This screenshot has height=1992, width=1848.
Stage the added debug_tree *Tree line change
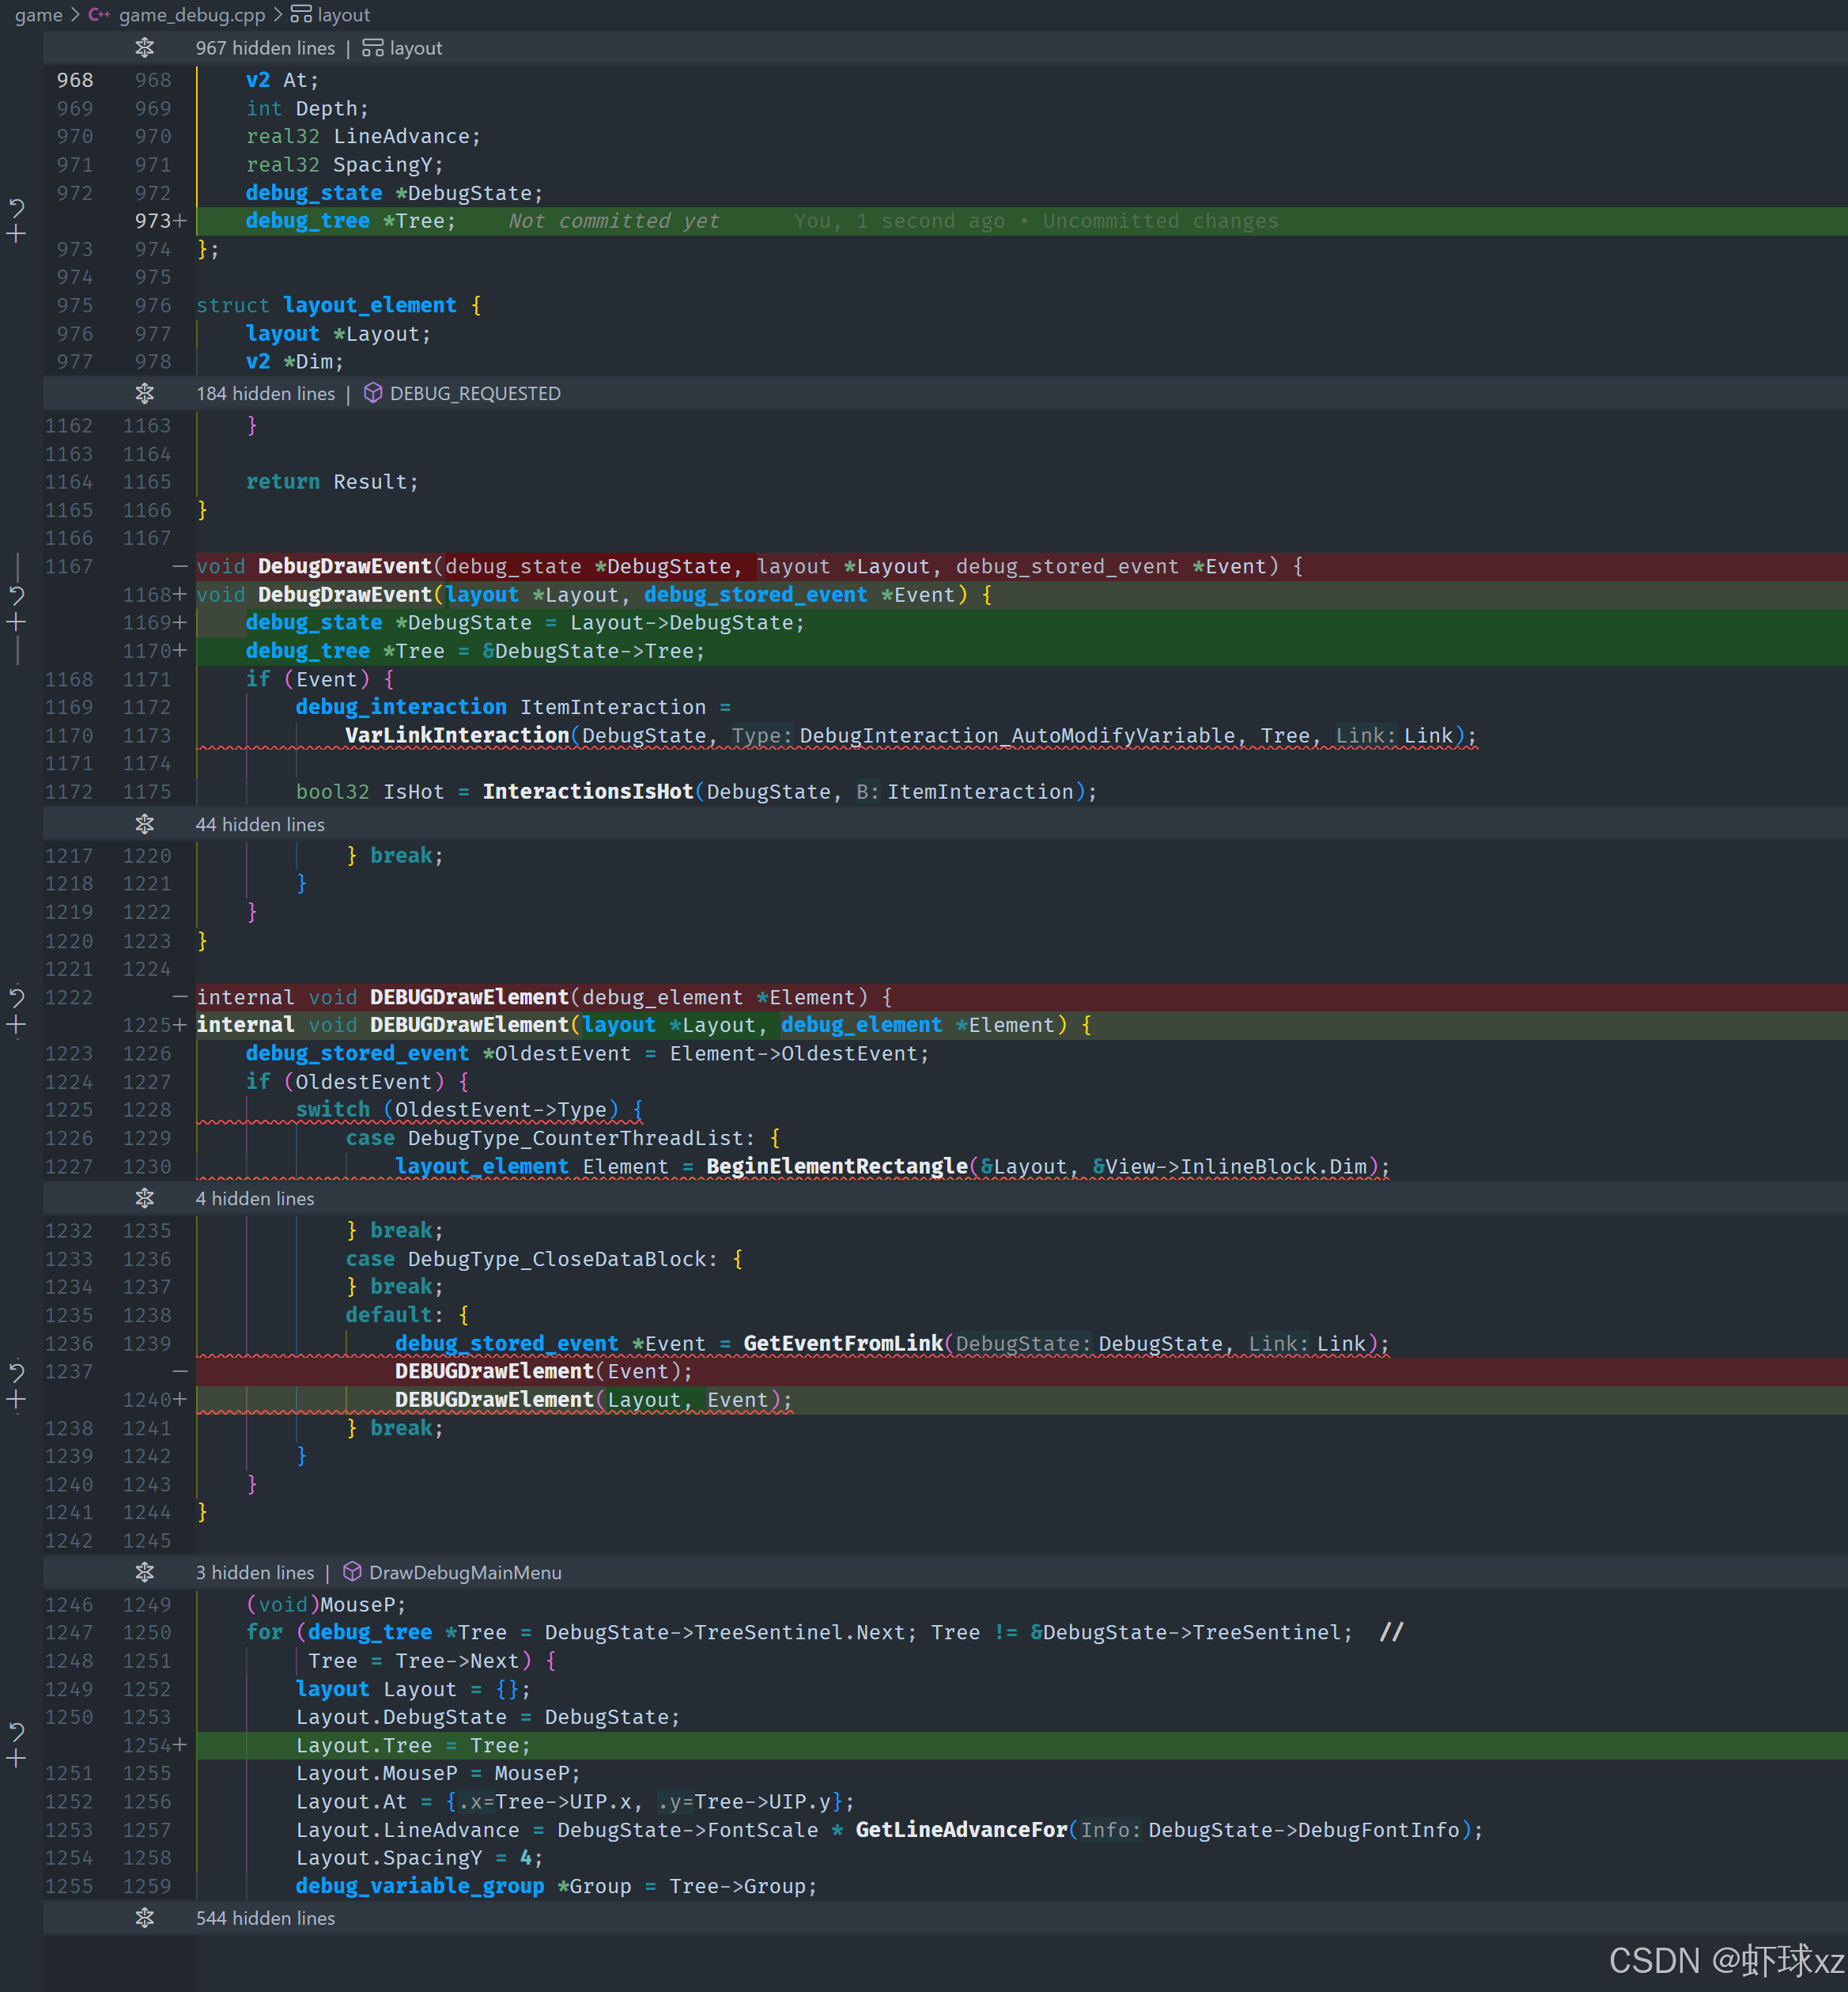16,235
